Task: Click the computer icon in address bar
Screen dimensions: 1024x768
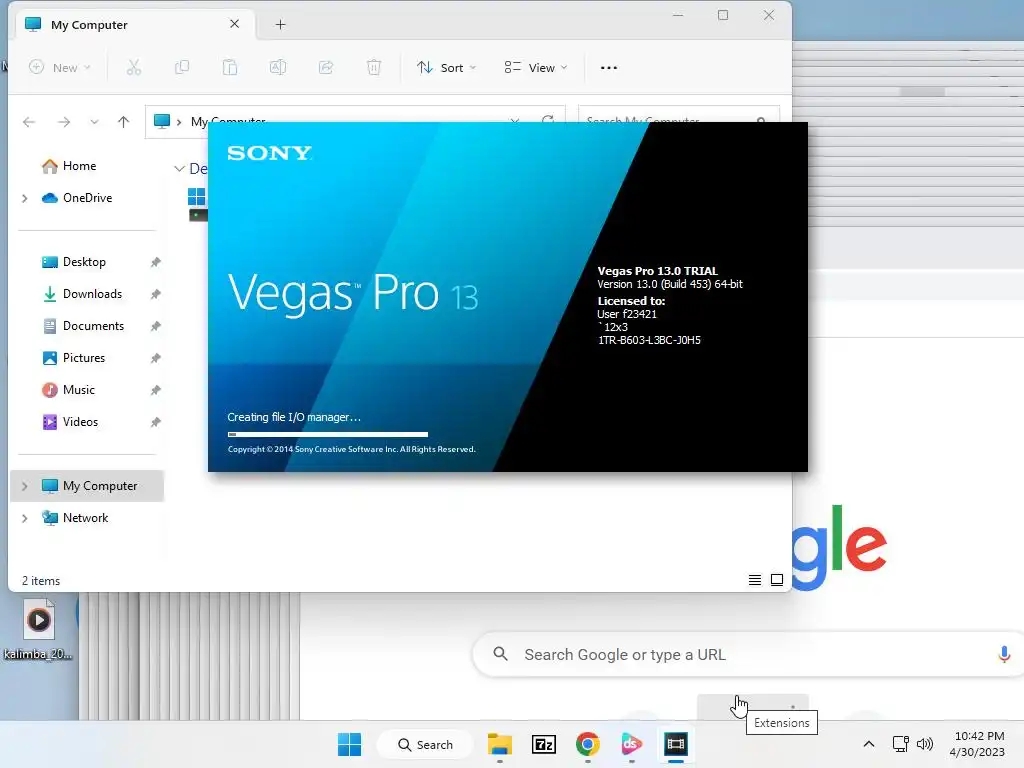Action: point(162,121)
